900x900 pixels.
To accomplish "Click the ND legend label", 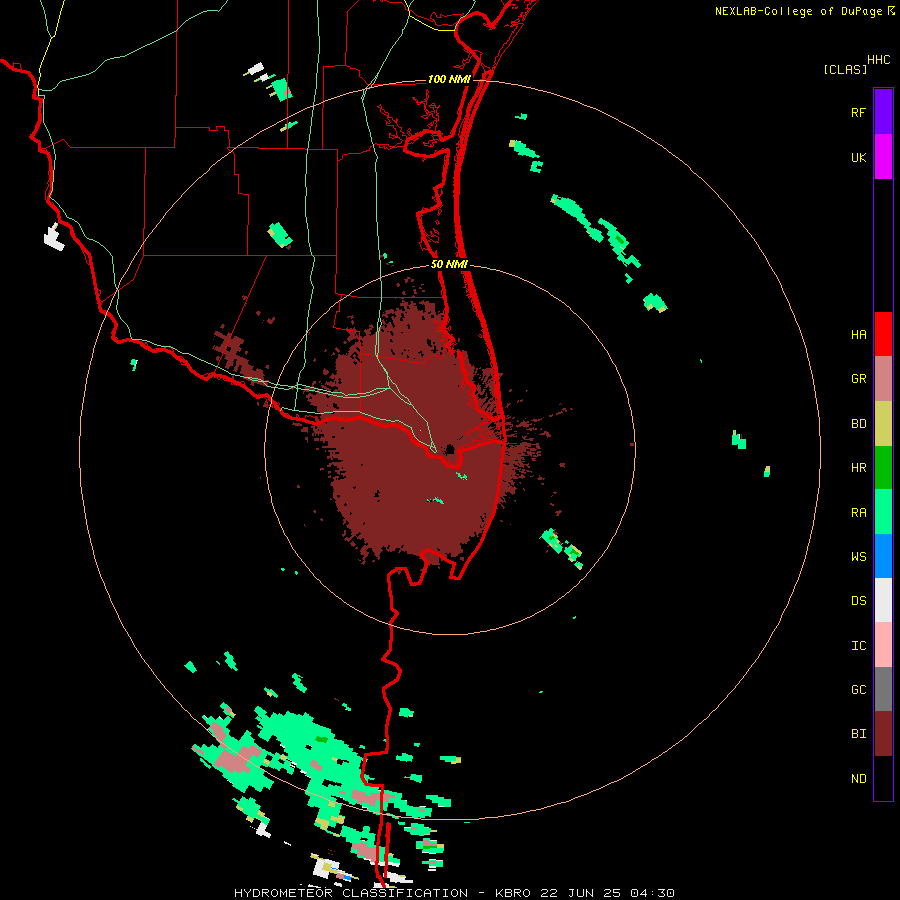I will (858, 779).
